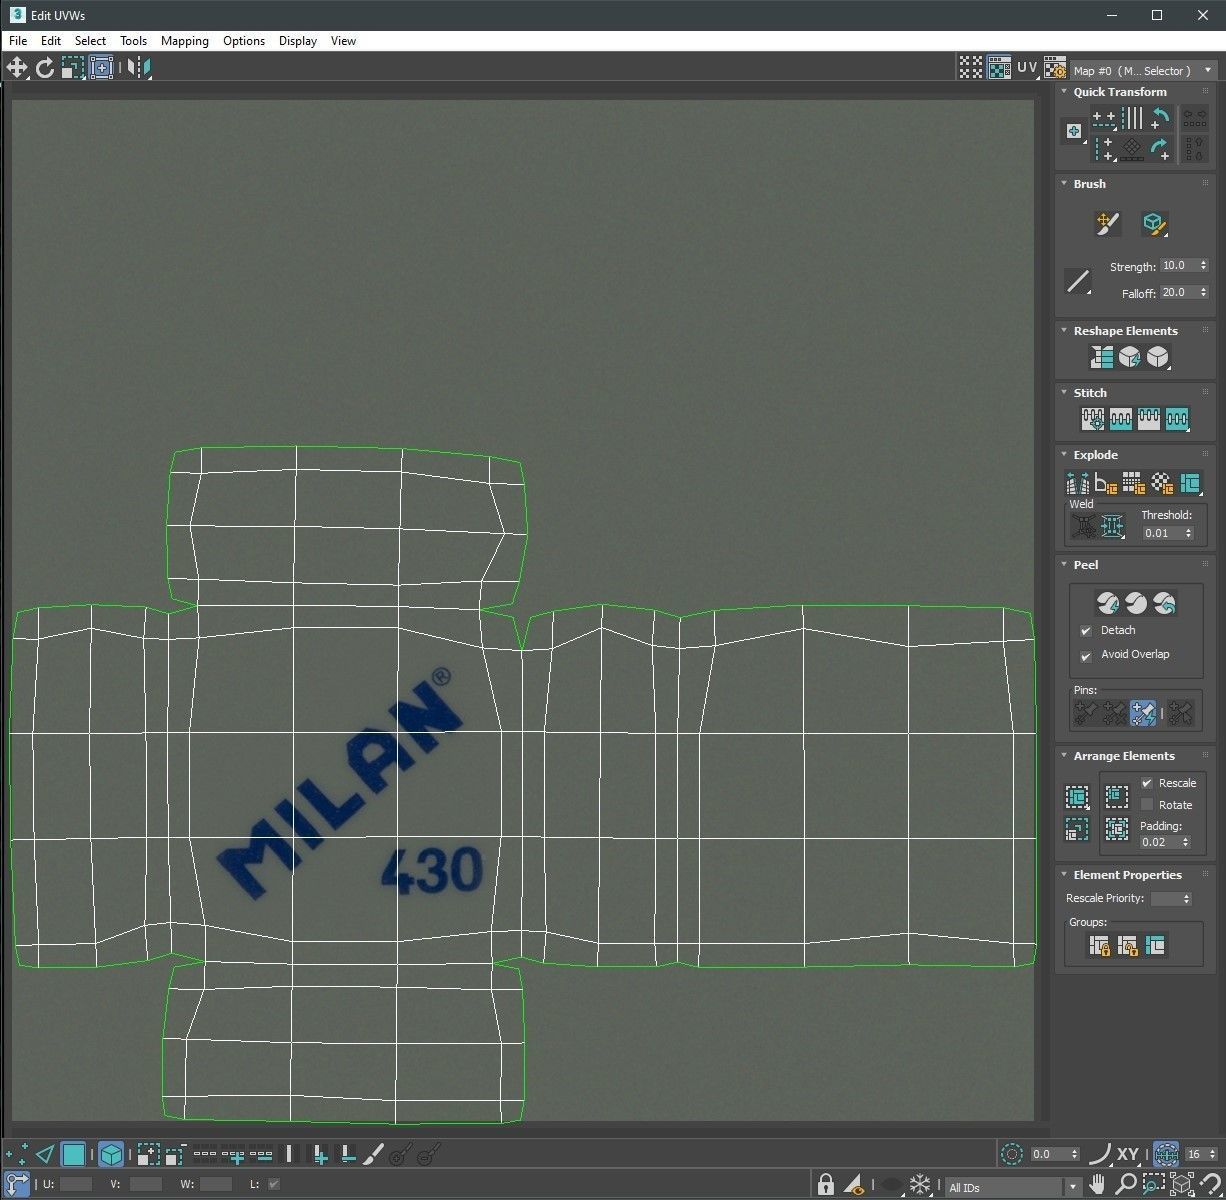This screenshot has height=1200, width=1226.
Task: Activate the Freeform Mode tool
Action: point(101,67)
